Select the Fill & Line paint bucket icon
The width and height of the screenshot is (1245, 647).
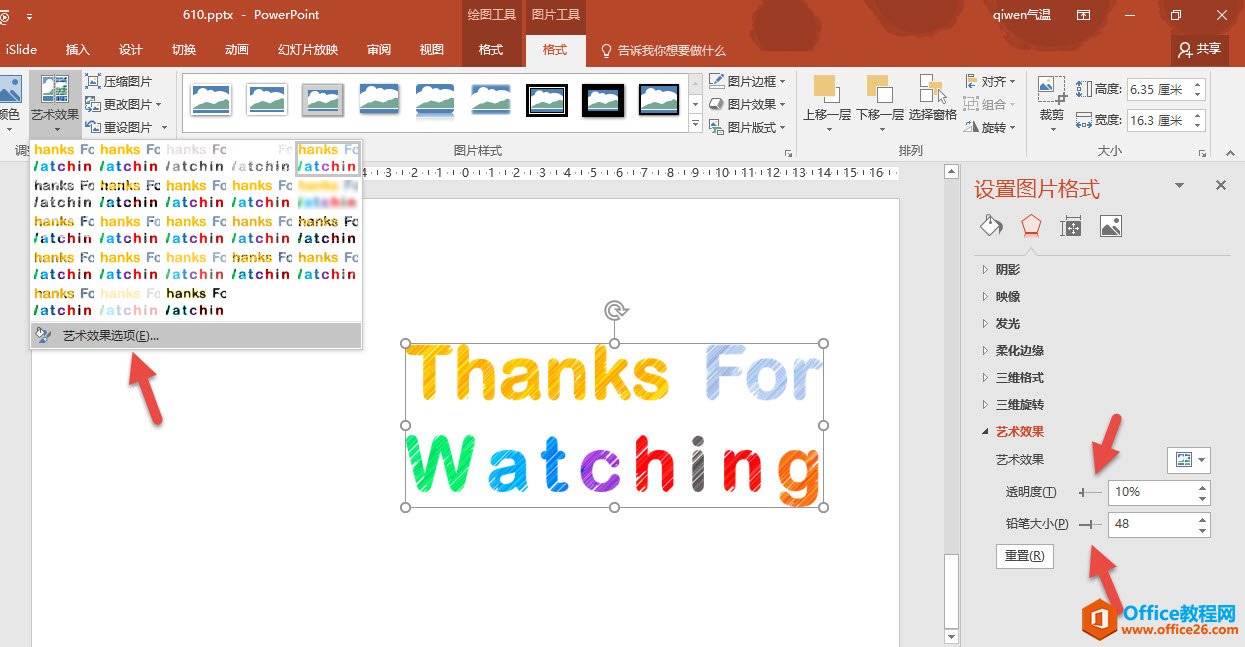pos(991,226)
